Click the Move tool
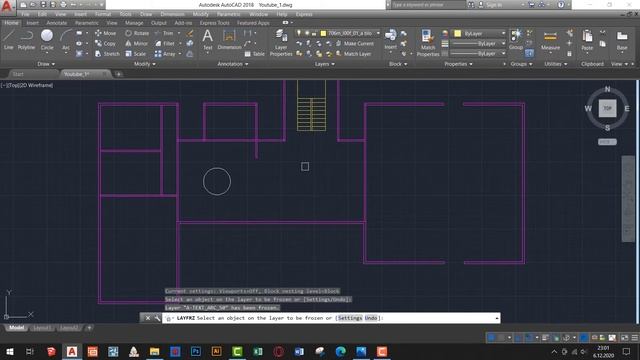Image resolution: width=640 pixels, height=360 pixels. click(x=105, y=33)
